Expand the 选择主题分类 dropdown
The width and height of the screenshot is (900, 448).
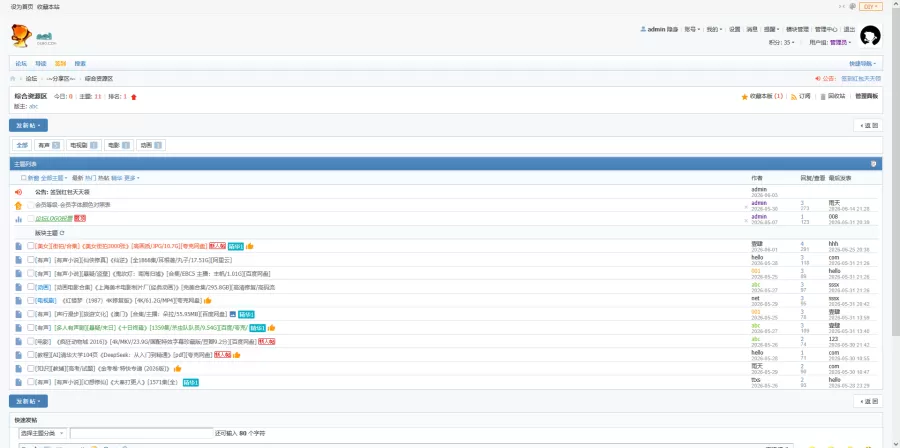pyautogui.click(x=43, y=433)
